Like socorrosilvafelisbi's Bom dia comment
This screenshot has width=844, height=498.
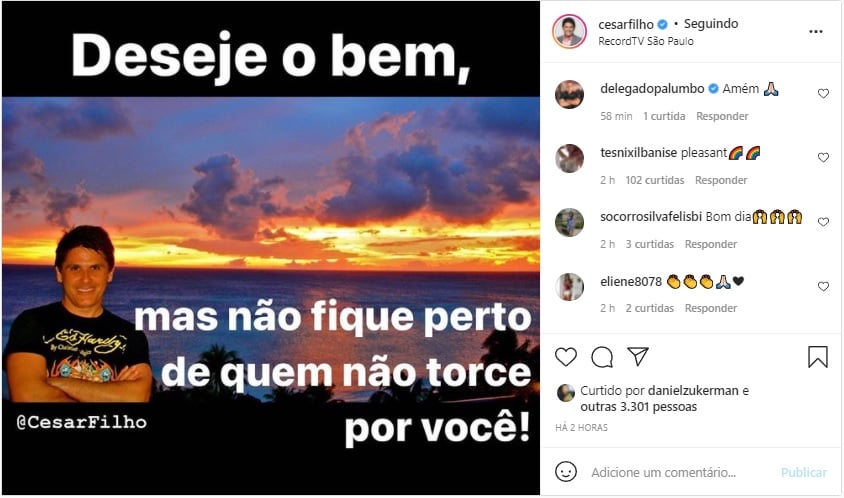pyautogui.click(x=823, y=222)
